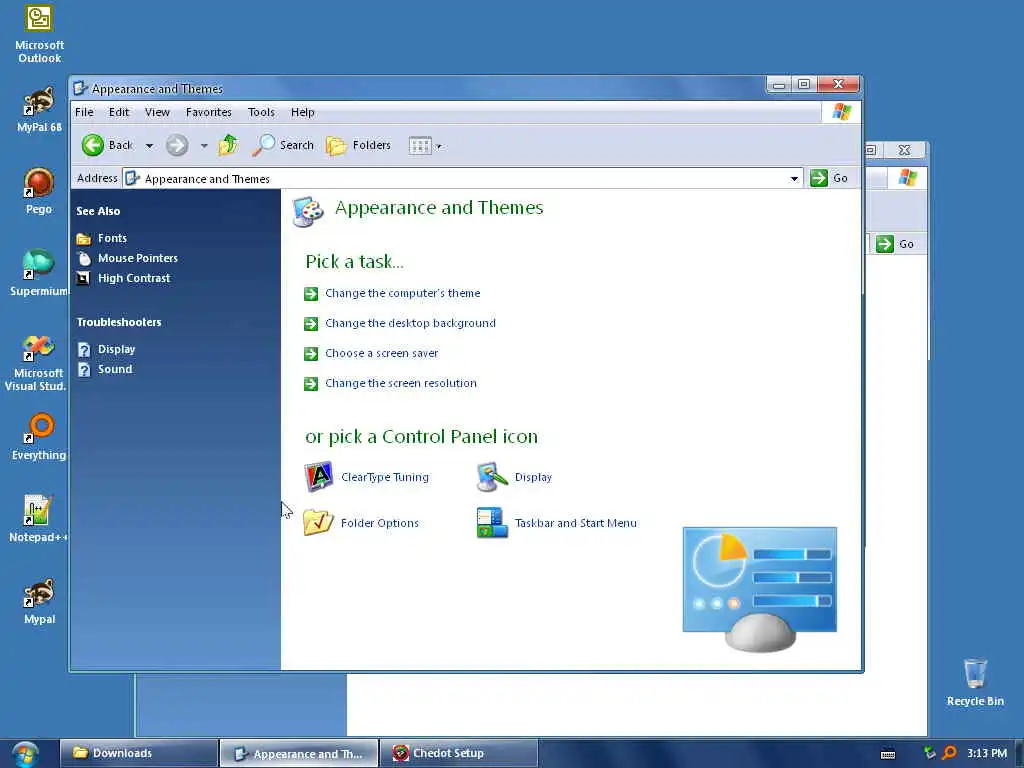Screen dimensions: 1024x768
Task: Open the Search magnifier in toolbar
Action: (283, 145)
